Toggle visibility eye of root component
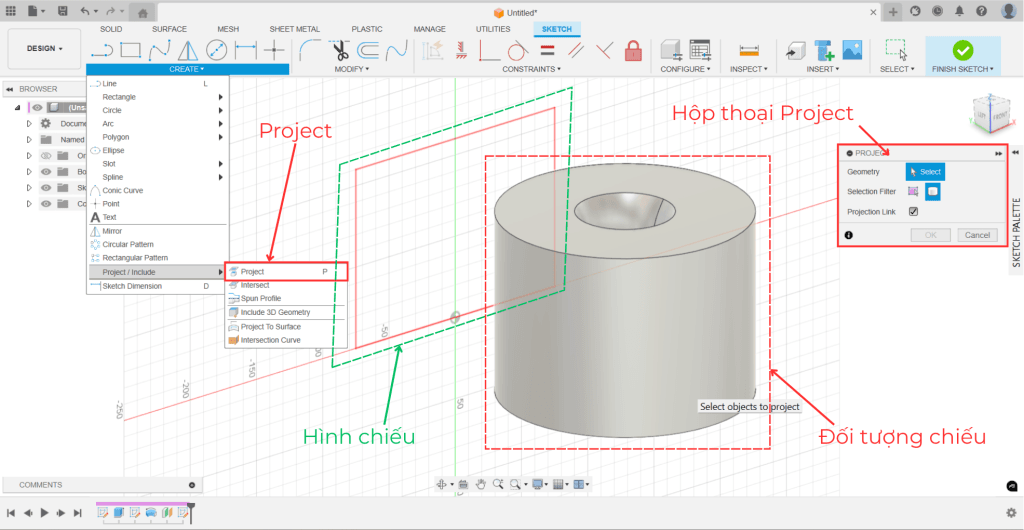The width and height of the screenshot is (1024, 530). [x=37, y=107]
